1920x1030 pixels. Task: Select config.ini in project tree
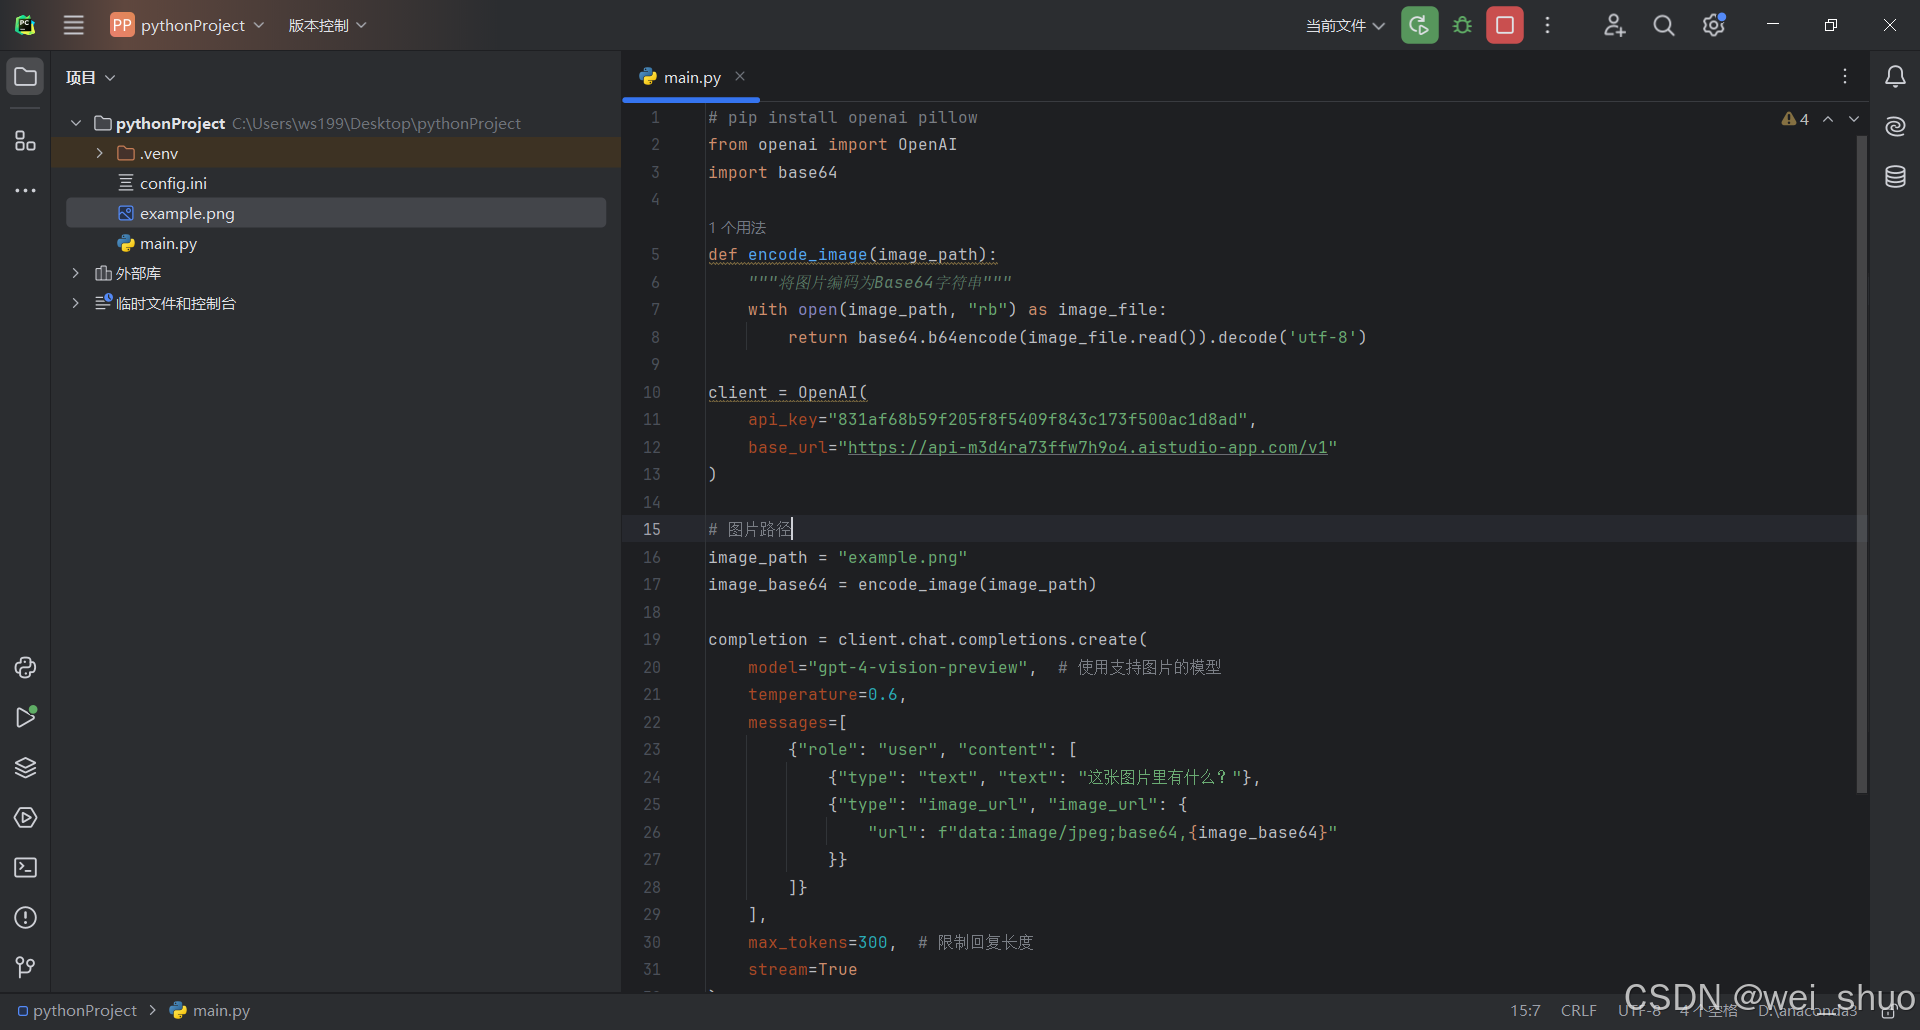173,183
